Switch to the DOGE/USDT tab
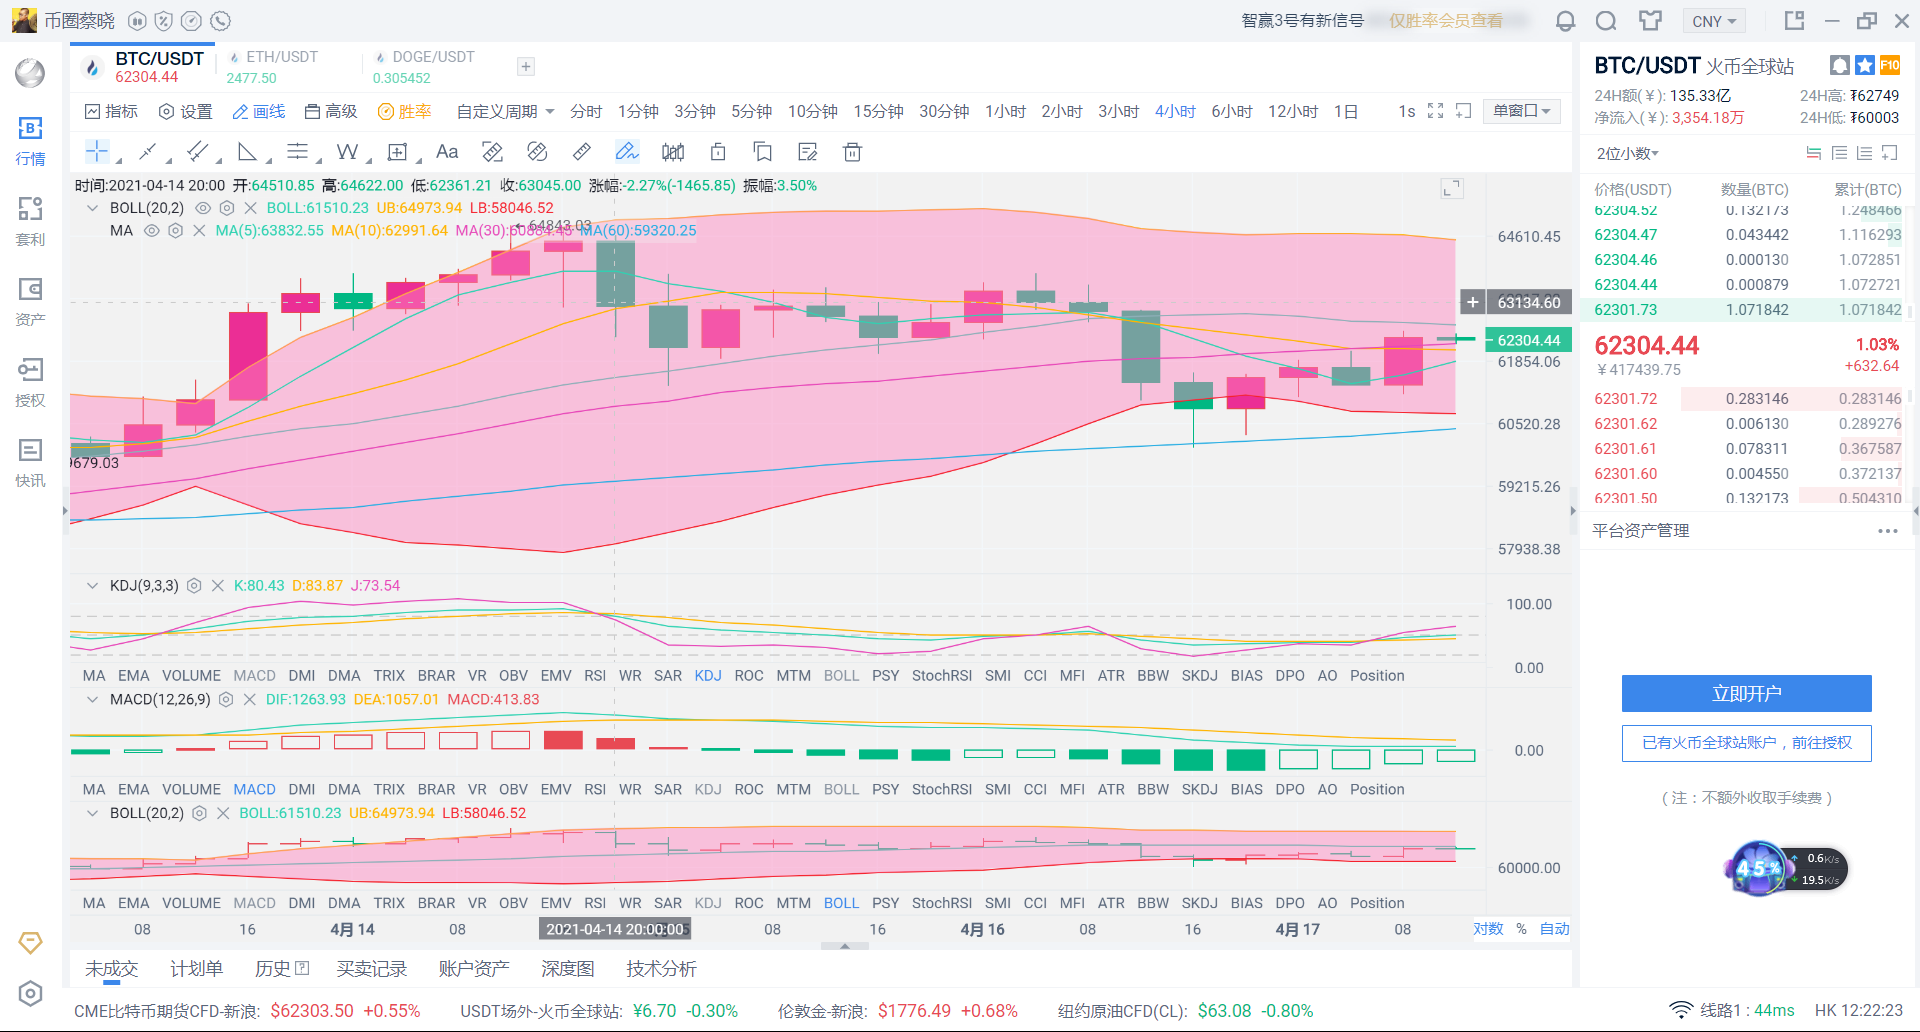The width and height of the screenshot is (1920, 1032). (x=423, y=67)
